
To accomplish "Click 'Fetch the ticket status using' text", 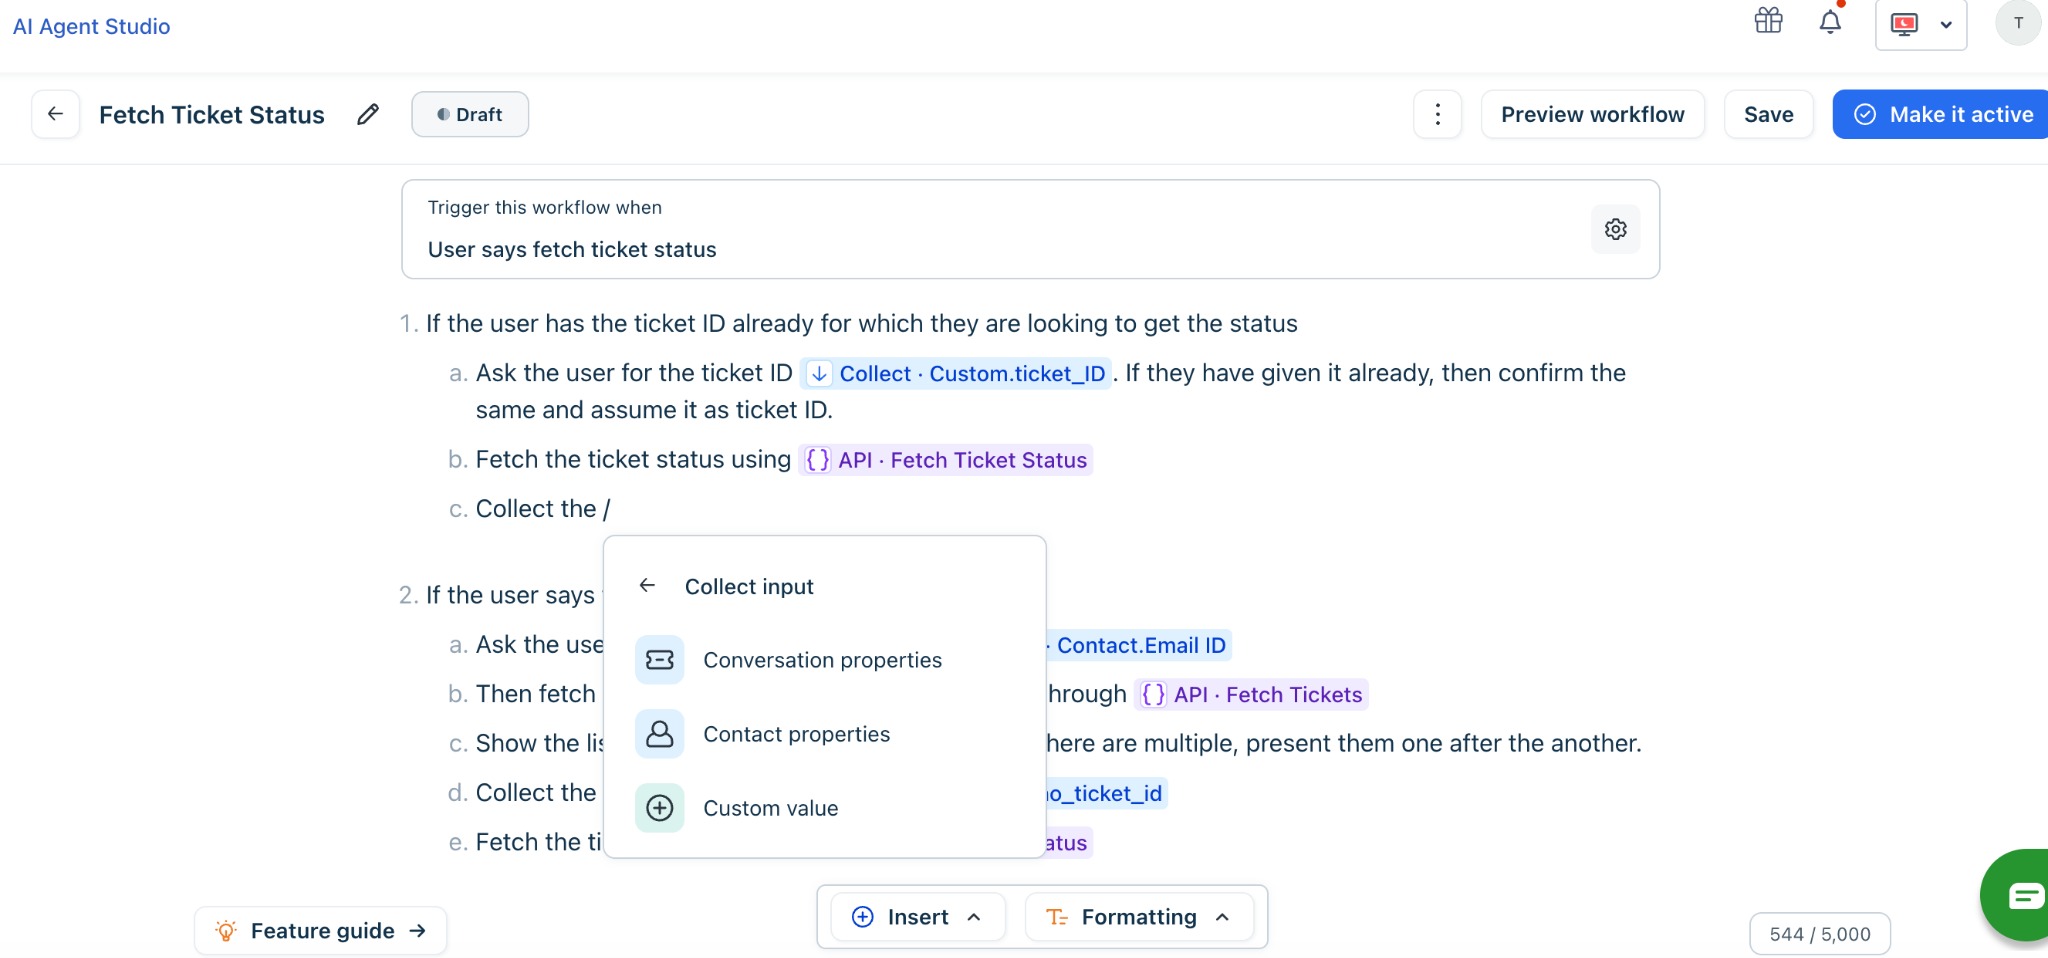I will [x=633, y=460].
